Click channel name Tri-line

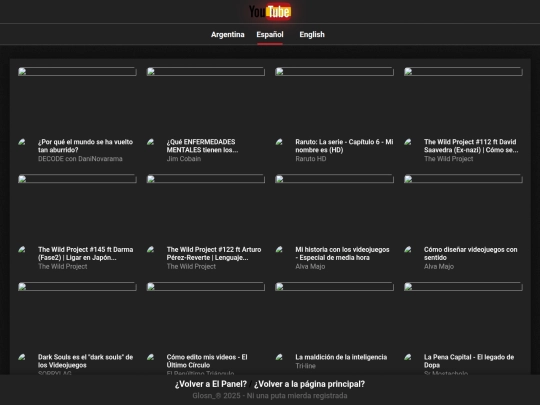pyautogui.click(x=305, y=366)
